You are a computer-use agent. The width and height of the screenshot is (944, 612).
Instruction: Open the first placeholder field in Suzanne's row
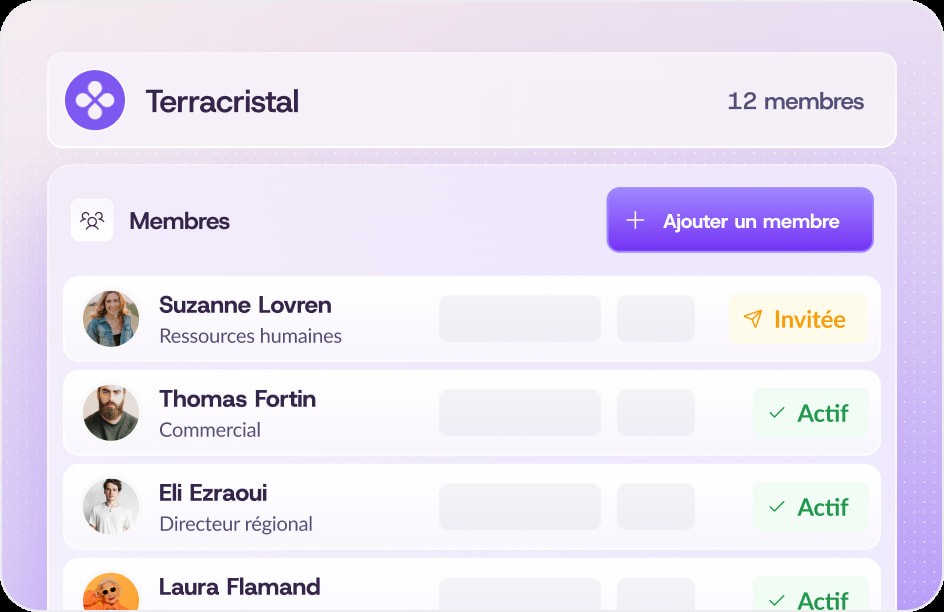pos(519,318)
